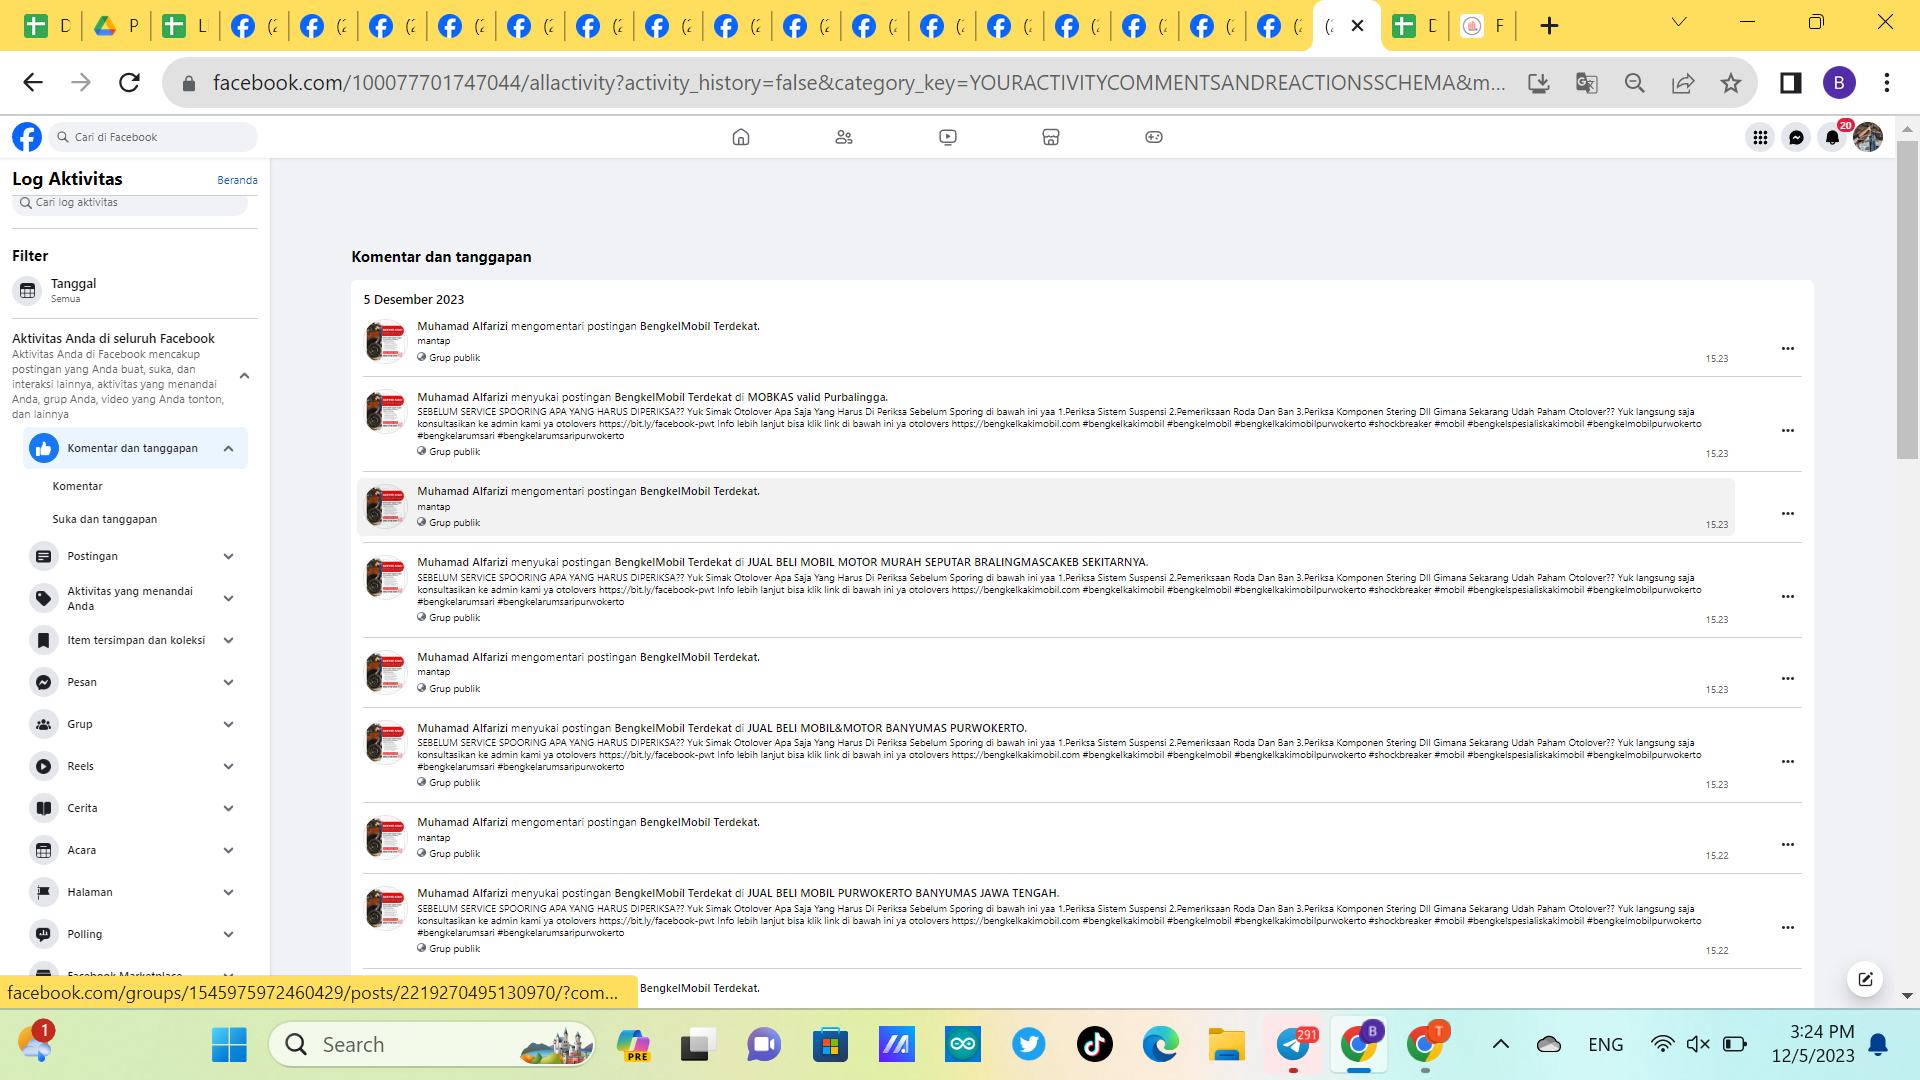Open the tab search dropdown in Chrome
Screen dimensions: 1920x1080
(x=1679, y=22)
